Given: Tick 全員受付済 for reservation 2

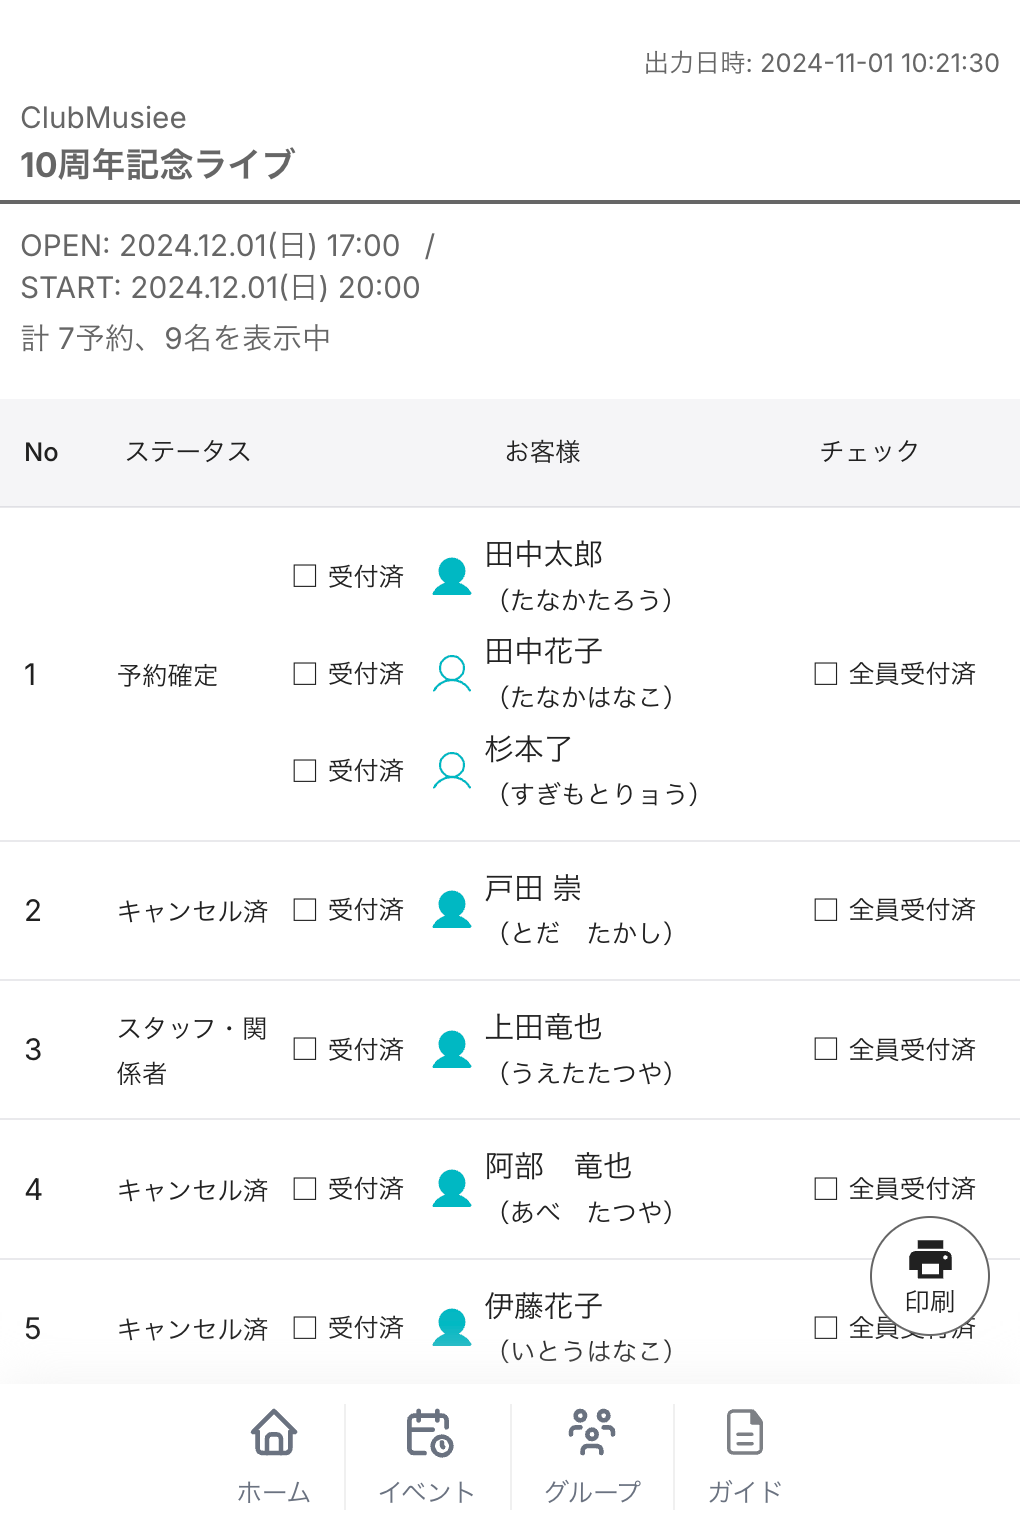Looking at the screenshot, I should (x=826, y=909).
